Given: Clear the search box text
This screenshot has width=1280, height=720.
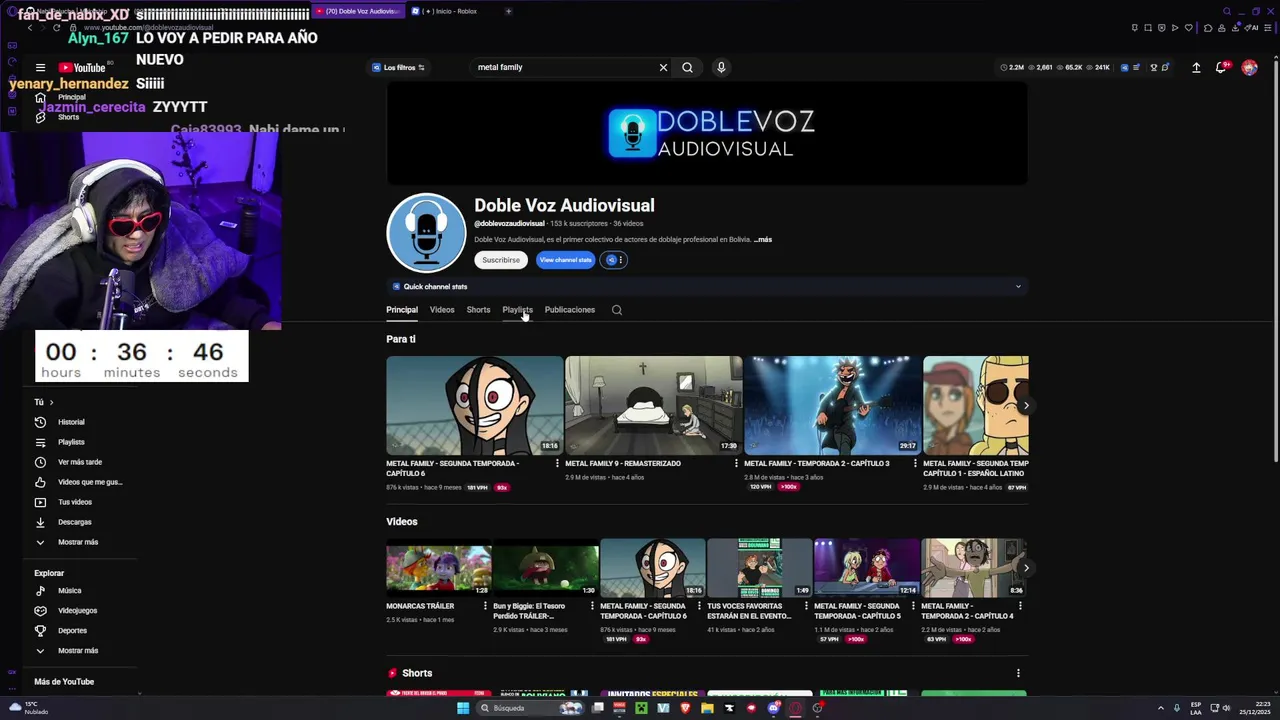Looking at the screenshot, I should (663, 67).
